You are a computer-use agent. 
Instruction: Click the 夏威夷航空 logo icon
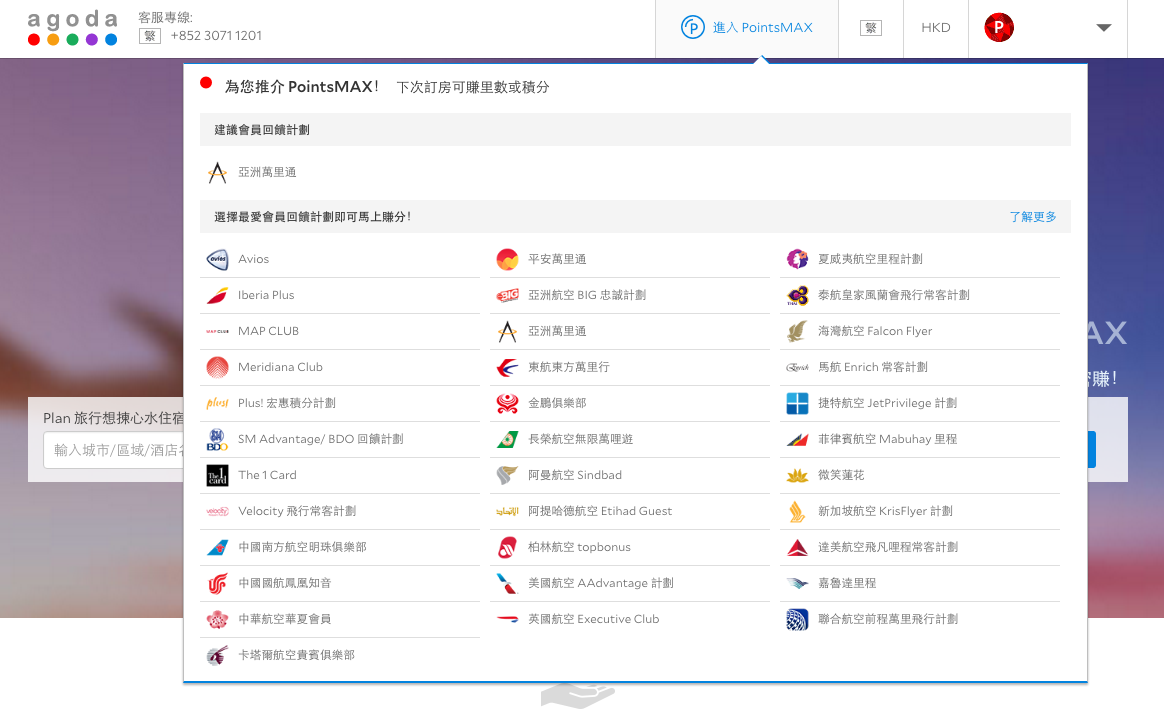coord(797,259)
